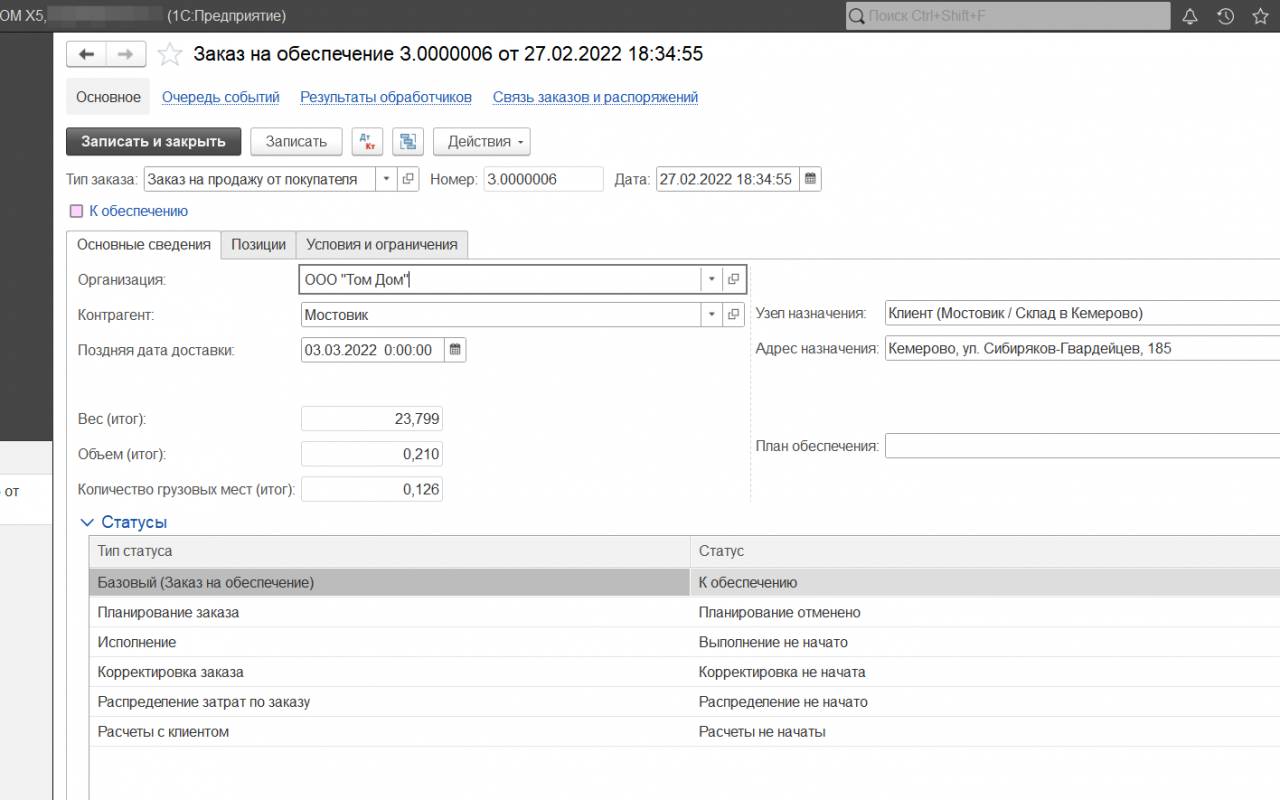Open Контрагент item form icon
The image size is (1280, 800).
click(x=733, y=315)
